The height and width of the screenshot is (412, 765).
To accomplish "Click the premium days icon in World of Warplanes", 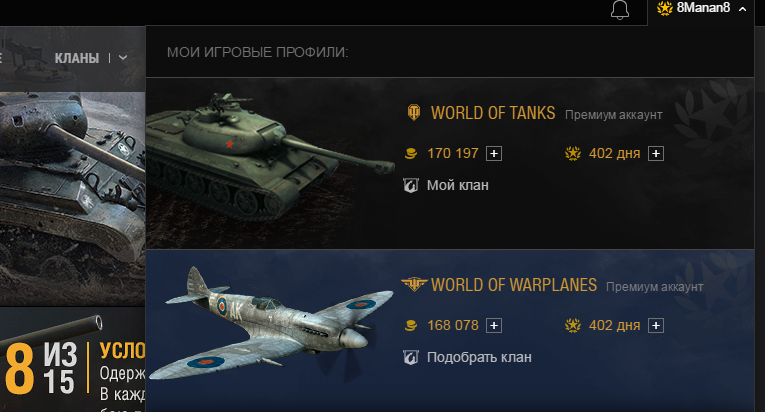I will point(573,325).
